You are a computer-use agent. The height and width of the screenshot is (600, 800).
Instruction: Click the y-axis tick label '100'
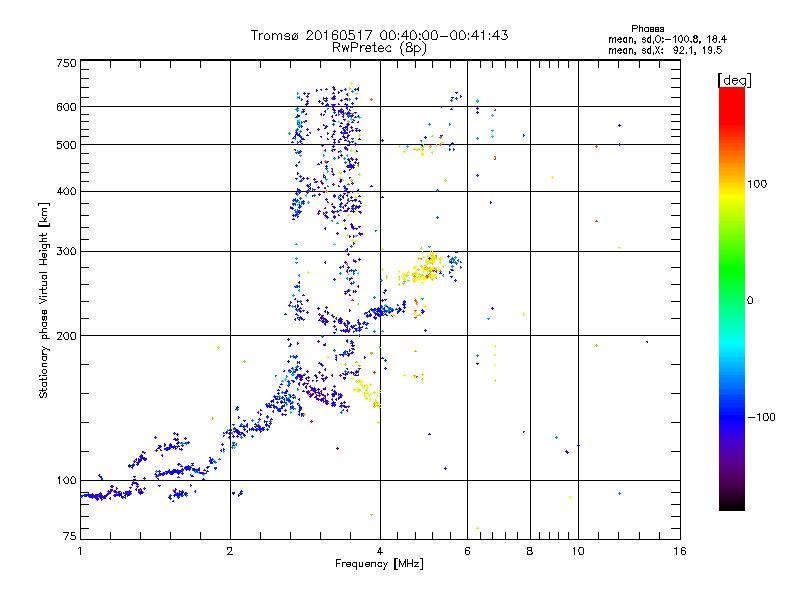click(x=66, y=480)
